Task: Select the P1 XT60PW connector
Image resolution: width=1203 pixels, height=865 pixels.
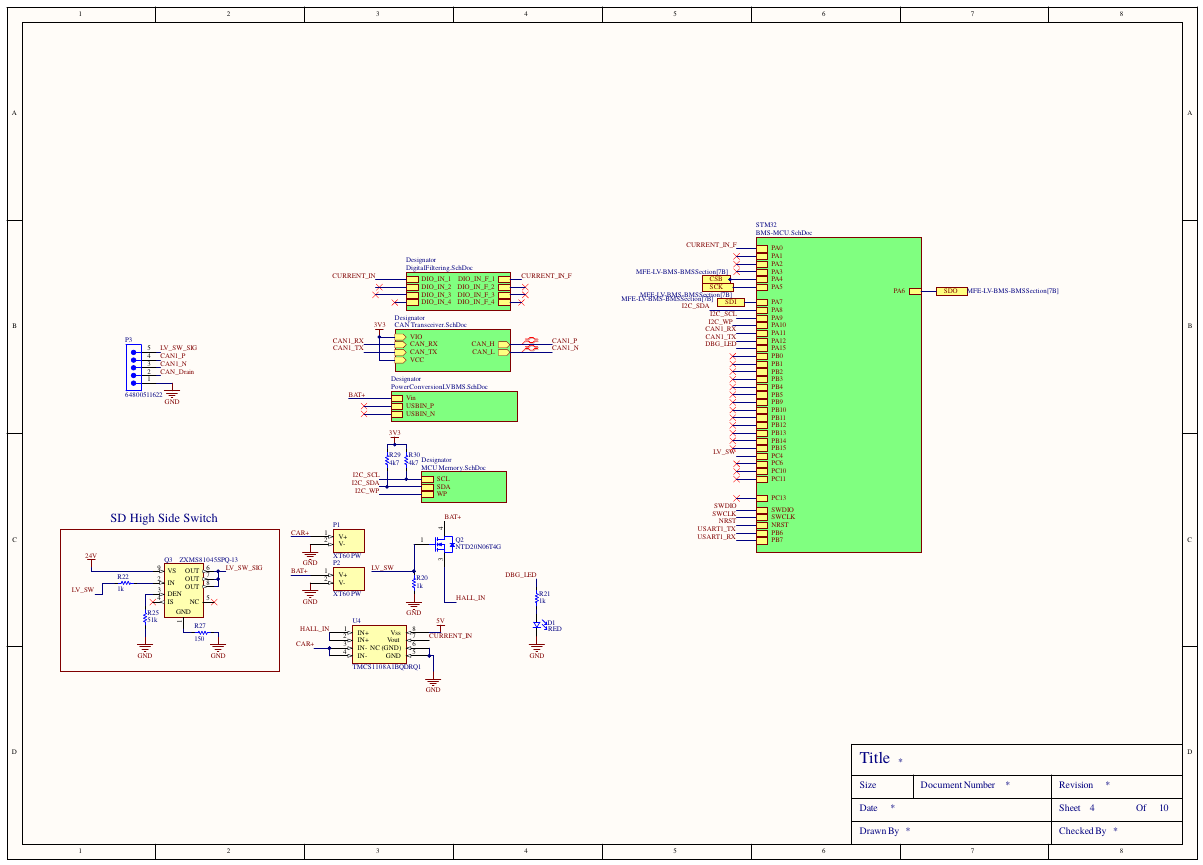Action: (x=348, y=541)
